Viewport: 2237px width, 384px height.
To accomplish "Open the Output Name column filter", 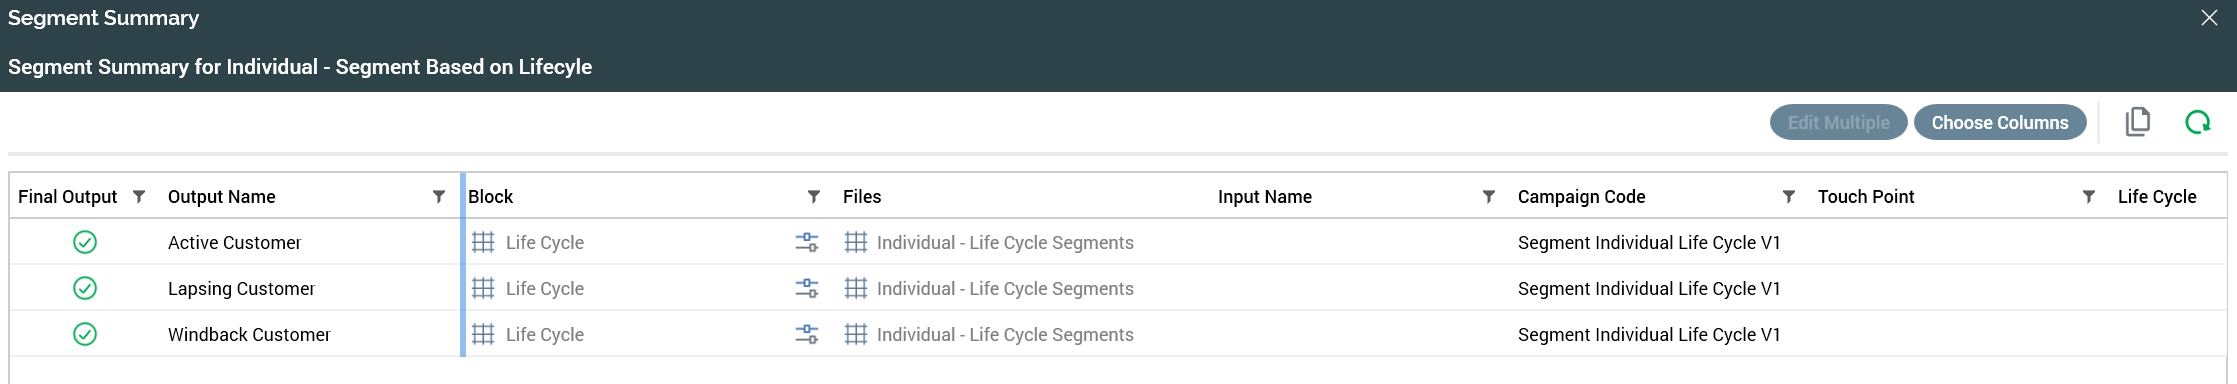I will 438,197.
